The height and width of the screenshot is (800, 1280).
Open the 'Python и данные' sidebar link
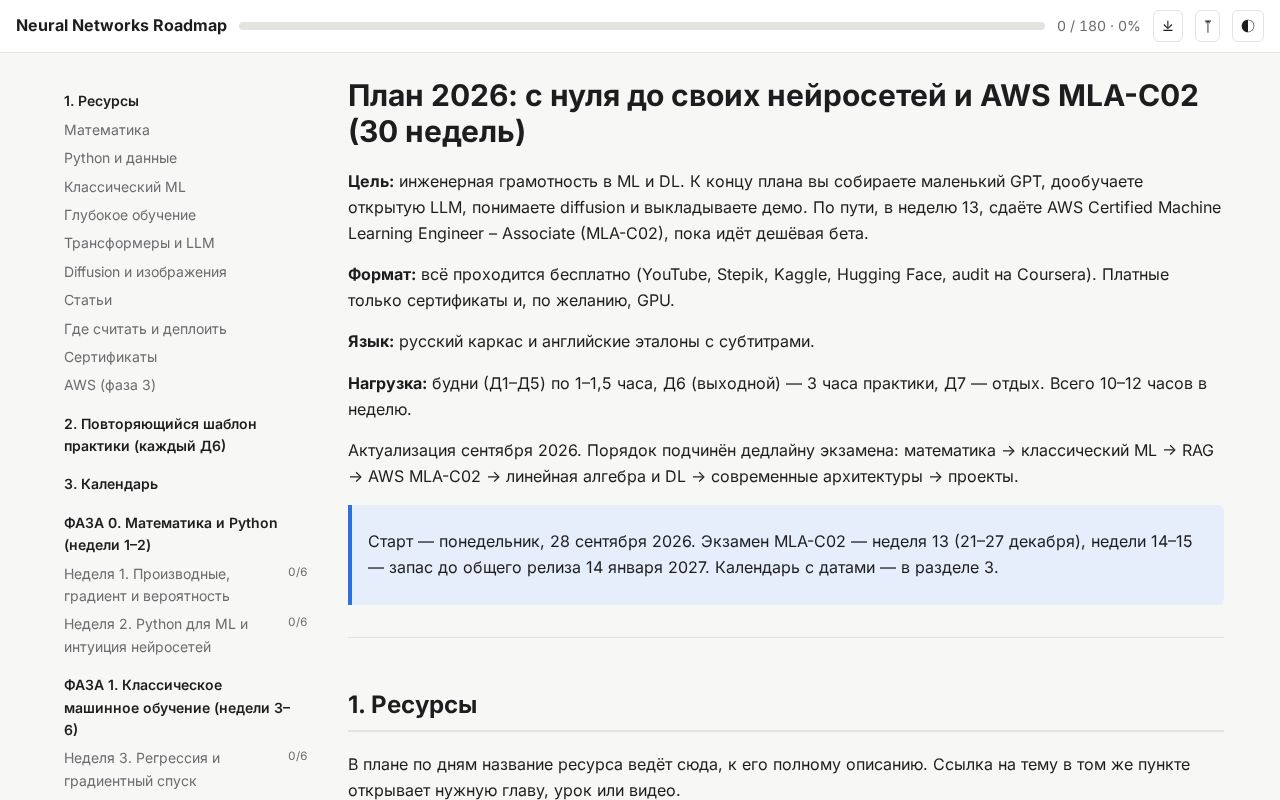point(120,158)
